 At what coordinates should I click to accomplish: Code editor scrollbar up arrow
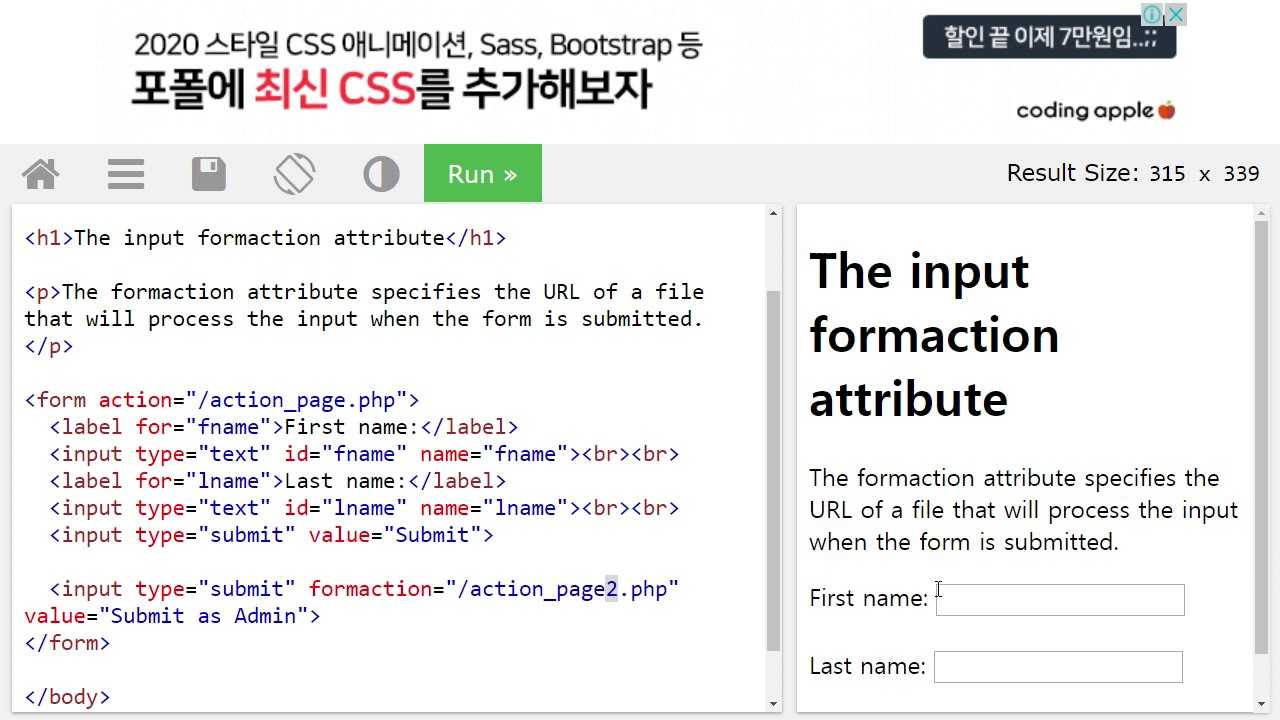tap(773, 213)
